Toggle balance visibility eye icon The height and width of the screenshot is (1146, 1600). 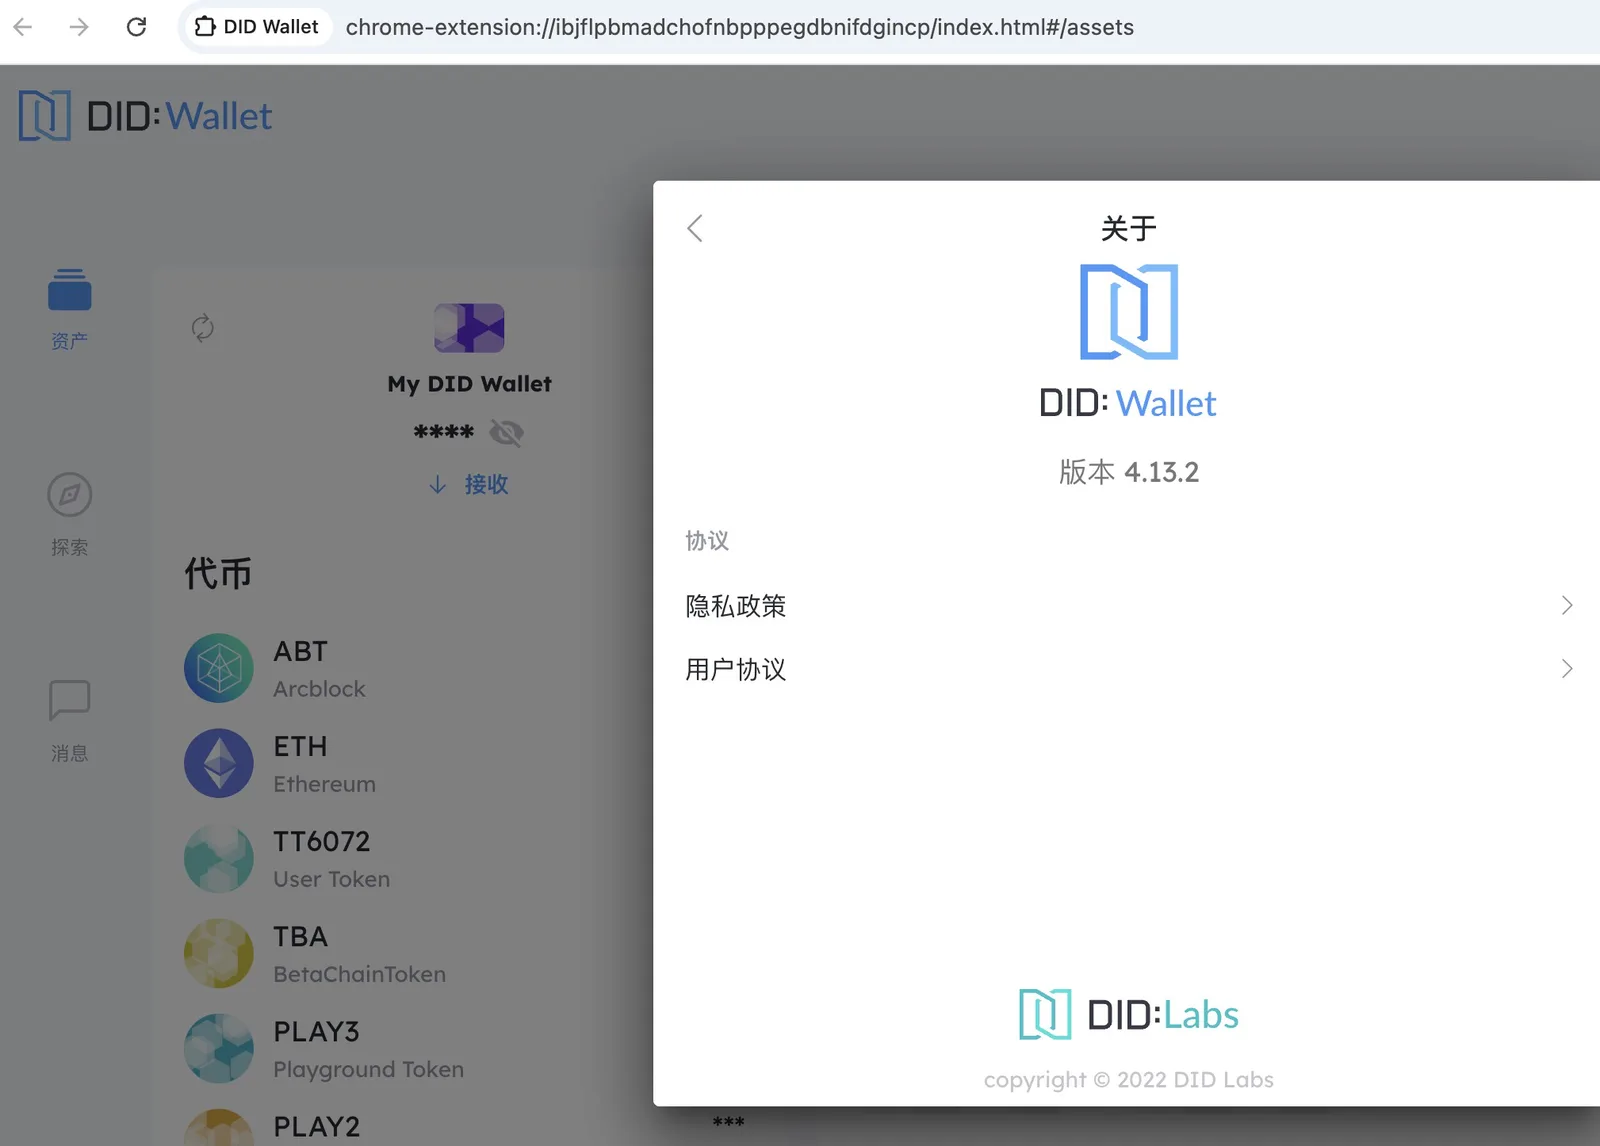pyautogui.click(x=507, y=433)
